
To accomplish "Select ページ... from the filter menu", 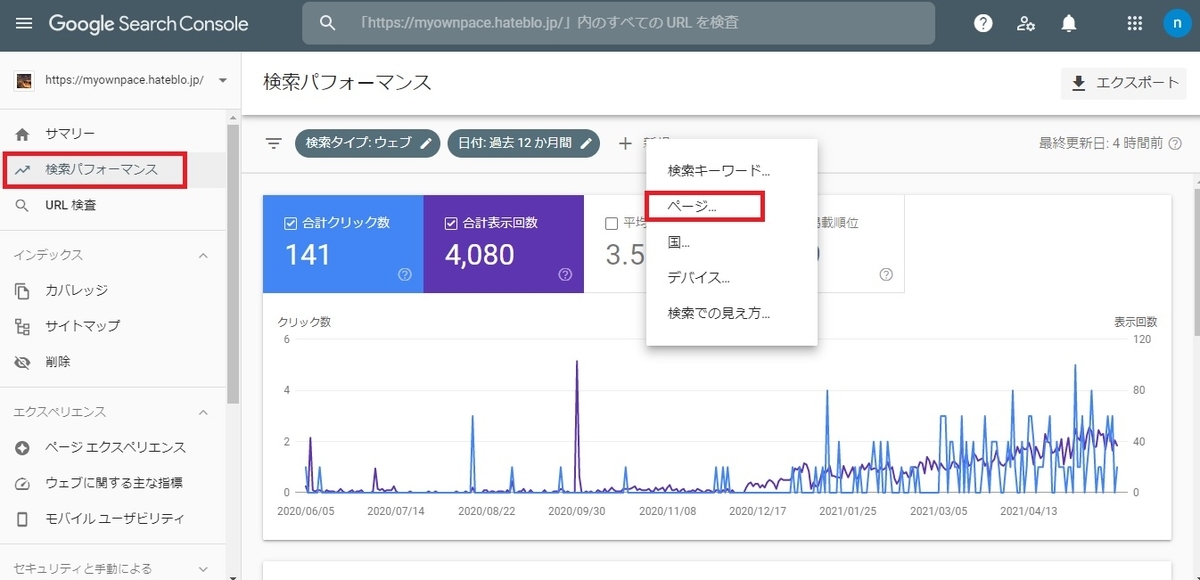I will 732,206.
